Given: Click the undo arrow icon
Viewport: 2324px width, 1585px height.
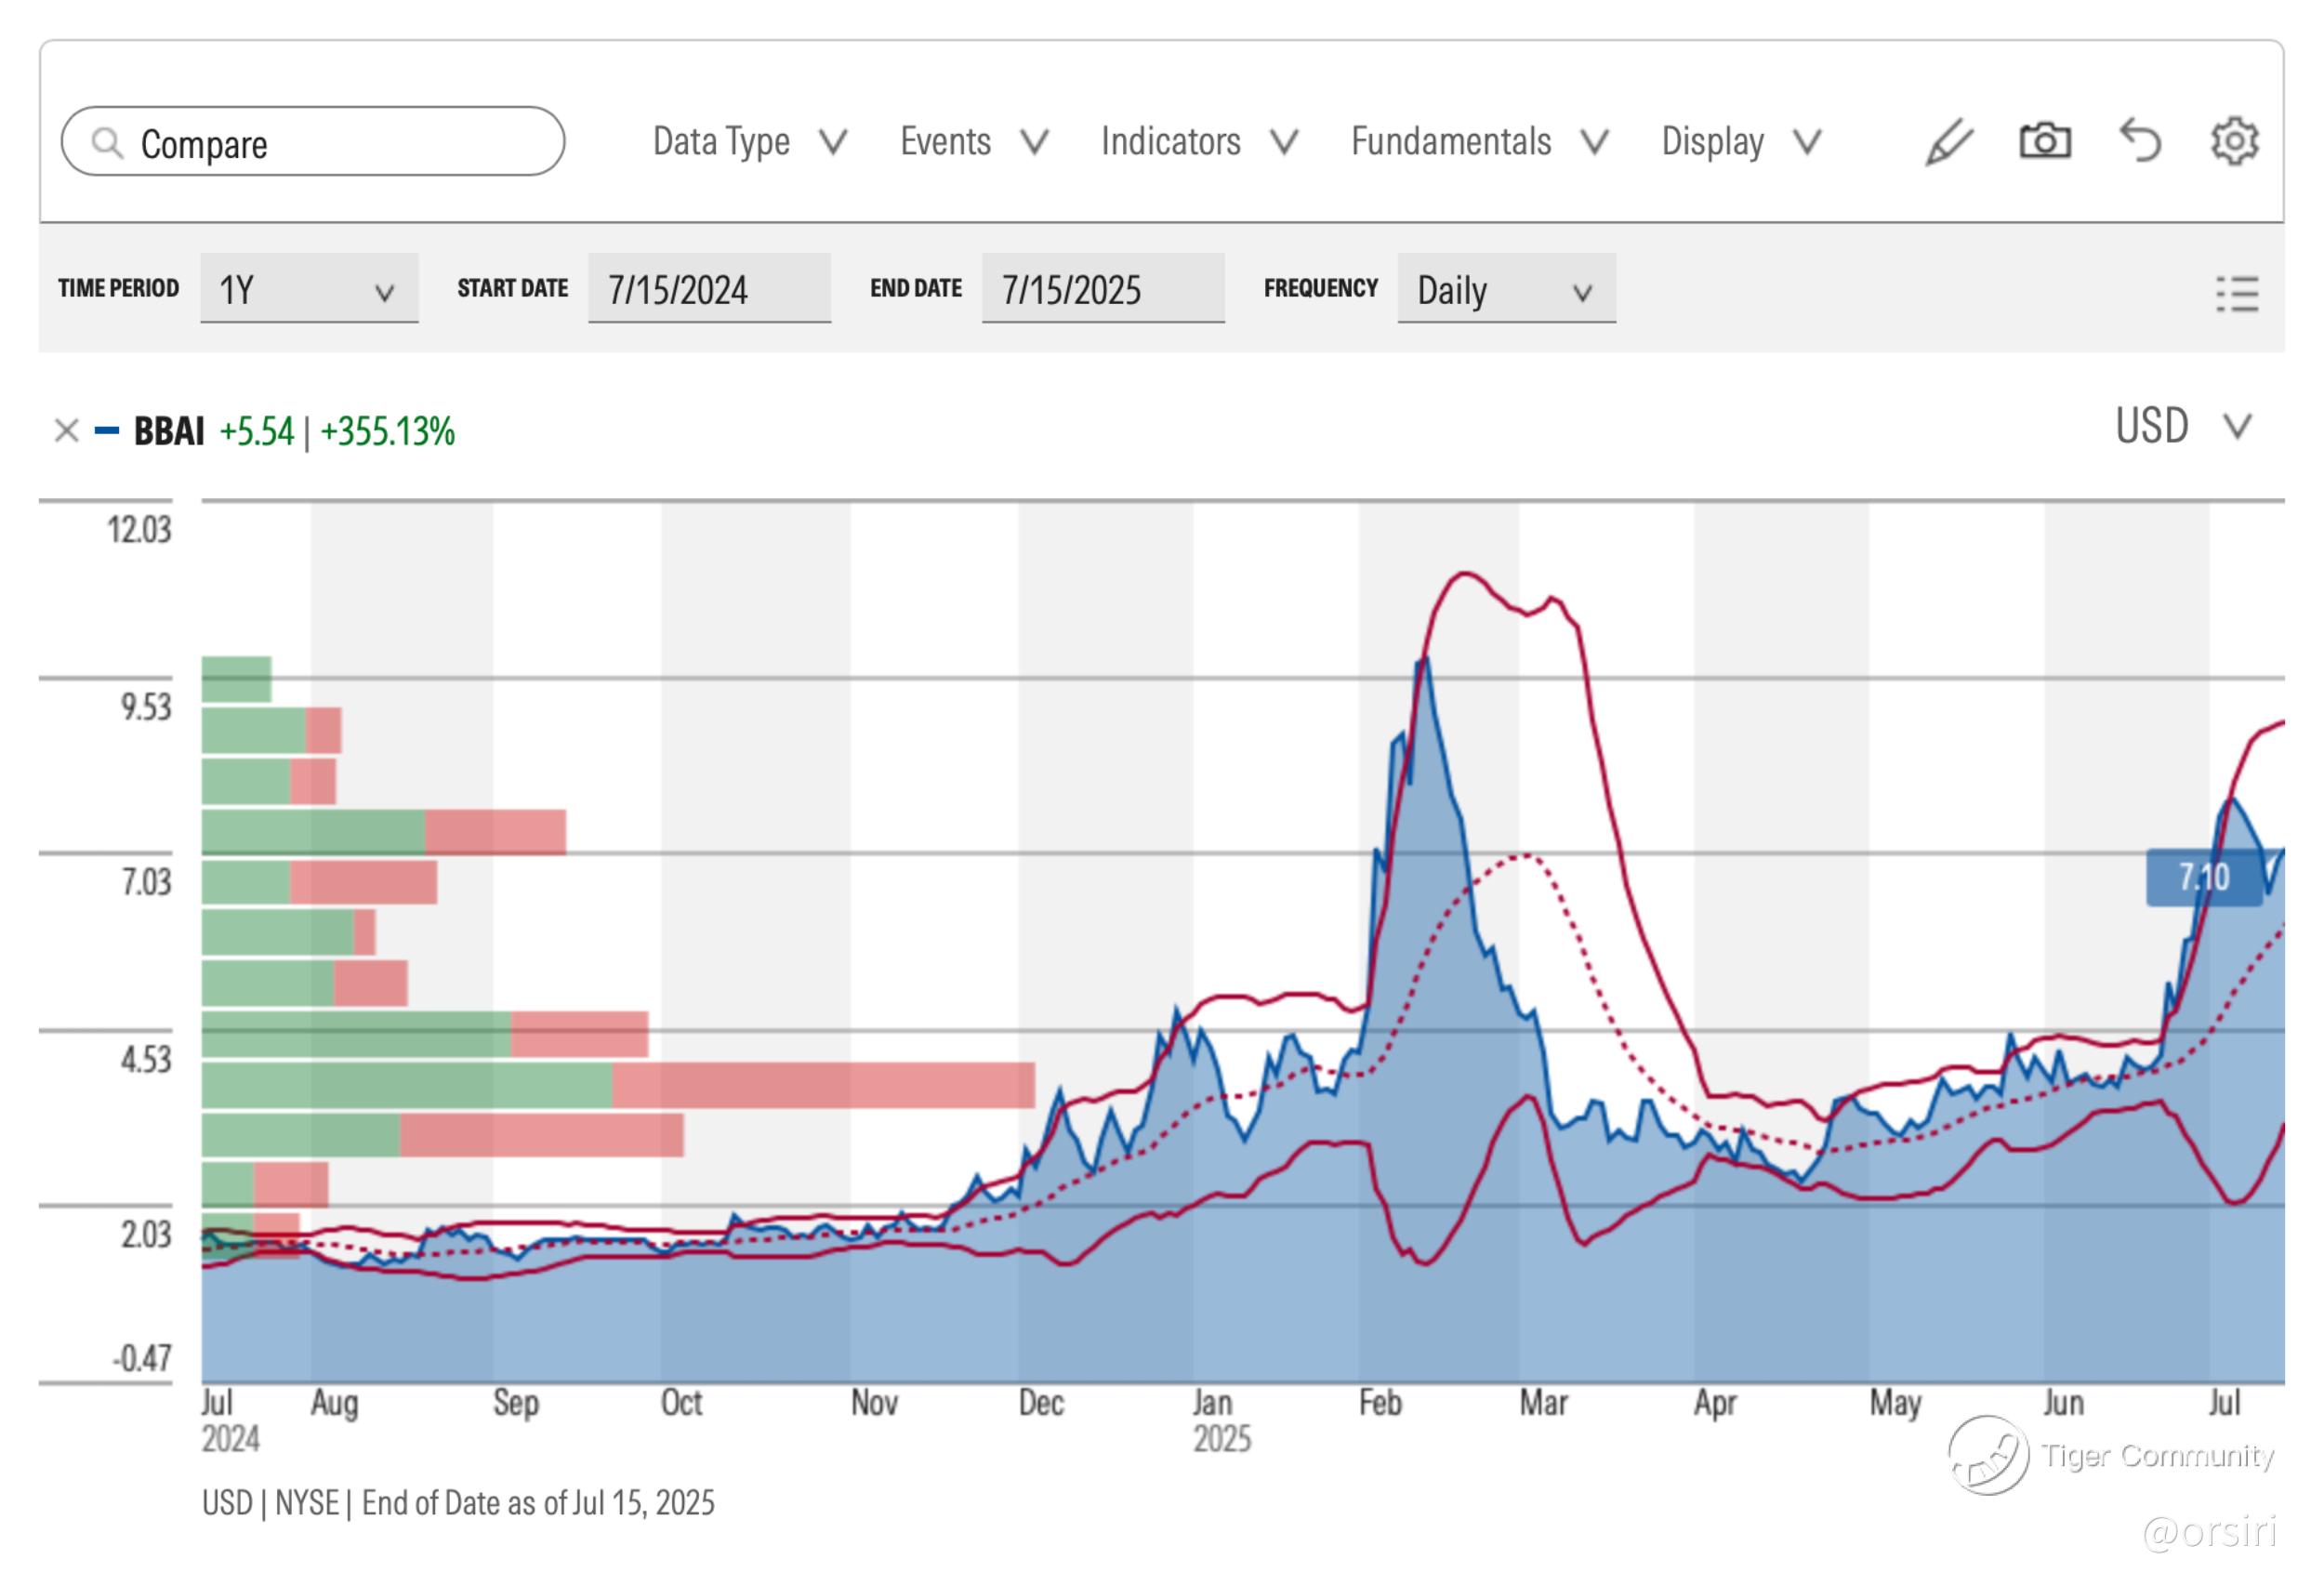Looking at the screenshot, I should pos(2140,141).
